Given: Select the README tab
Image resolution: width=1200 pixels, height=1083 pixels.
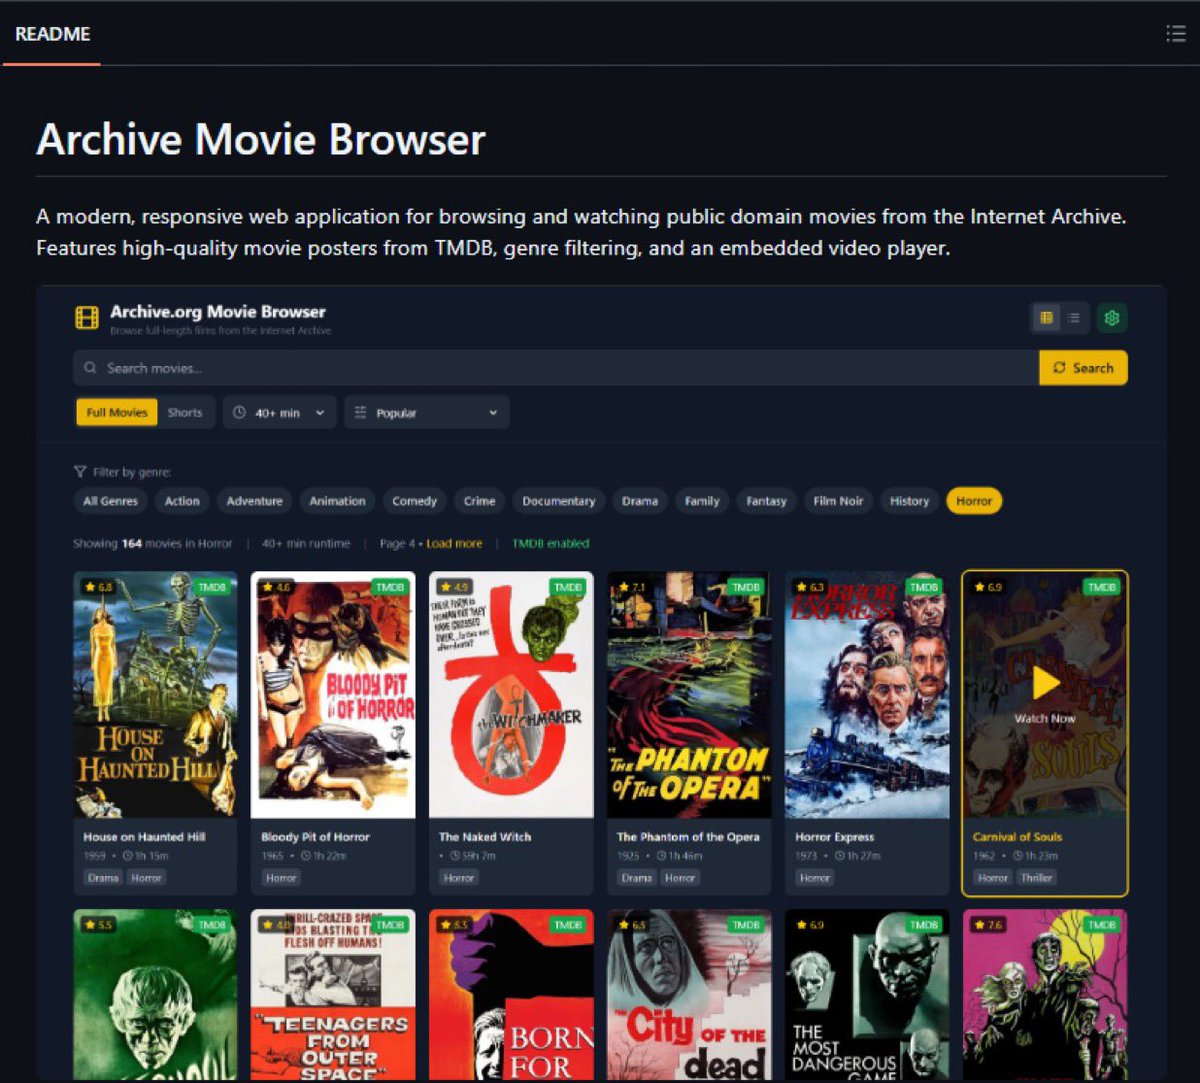Looking at the screenshot, I should [x=53, y=34].
